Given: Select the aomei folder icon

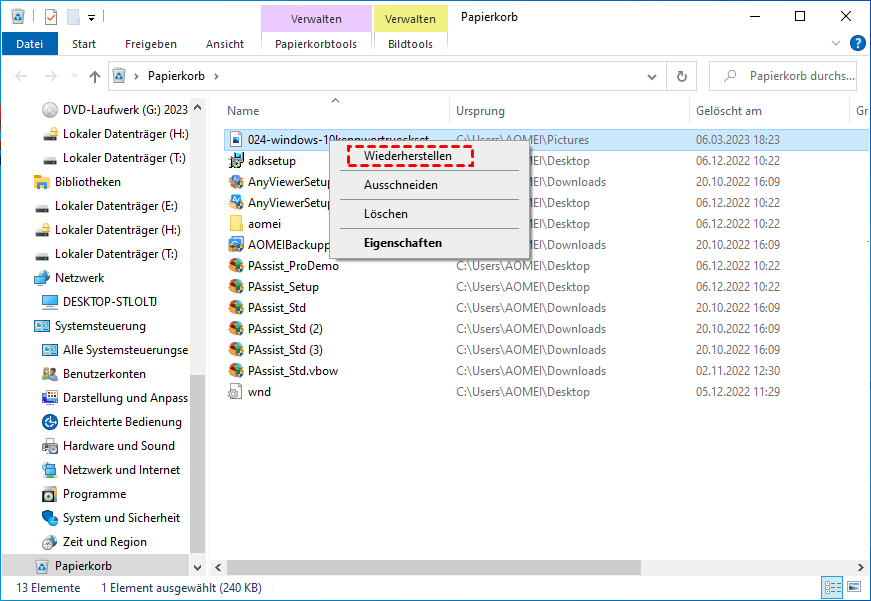Looking at the screenshot, I should (236, 223).
